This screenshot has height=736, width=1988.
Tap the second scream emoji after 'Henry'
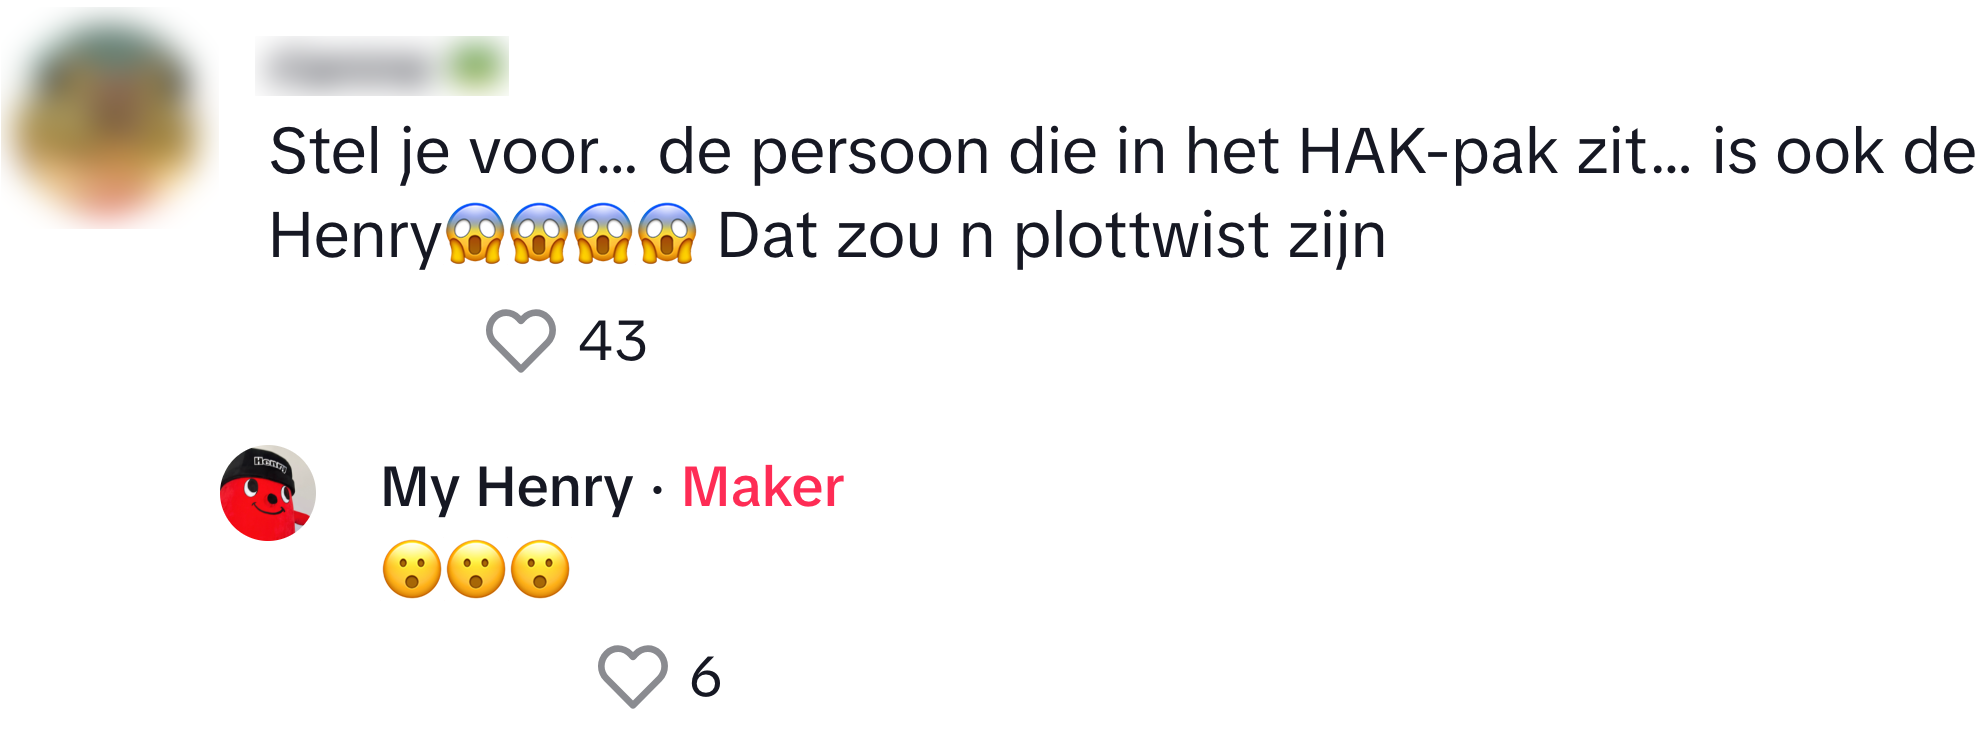(x=540, y=237)
